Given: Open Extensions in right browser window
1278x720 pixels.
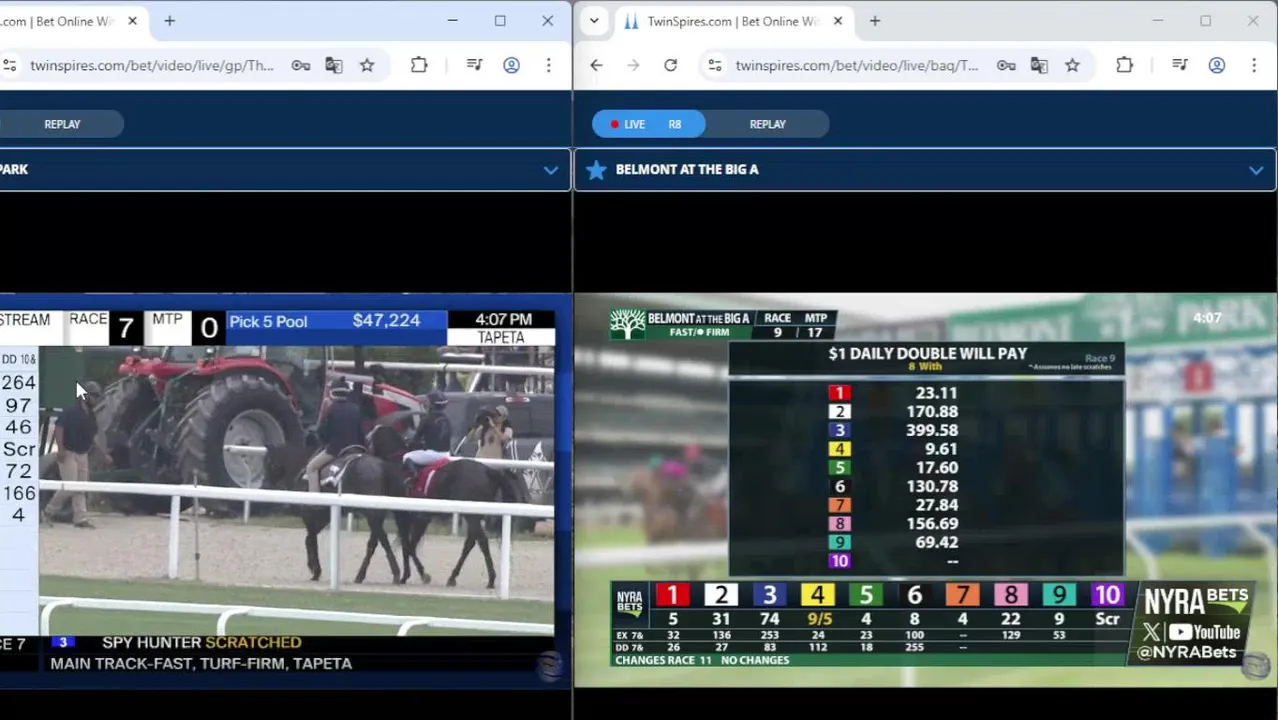Looking at the screenshot, I should 1124,65.
